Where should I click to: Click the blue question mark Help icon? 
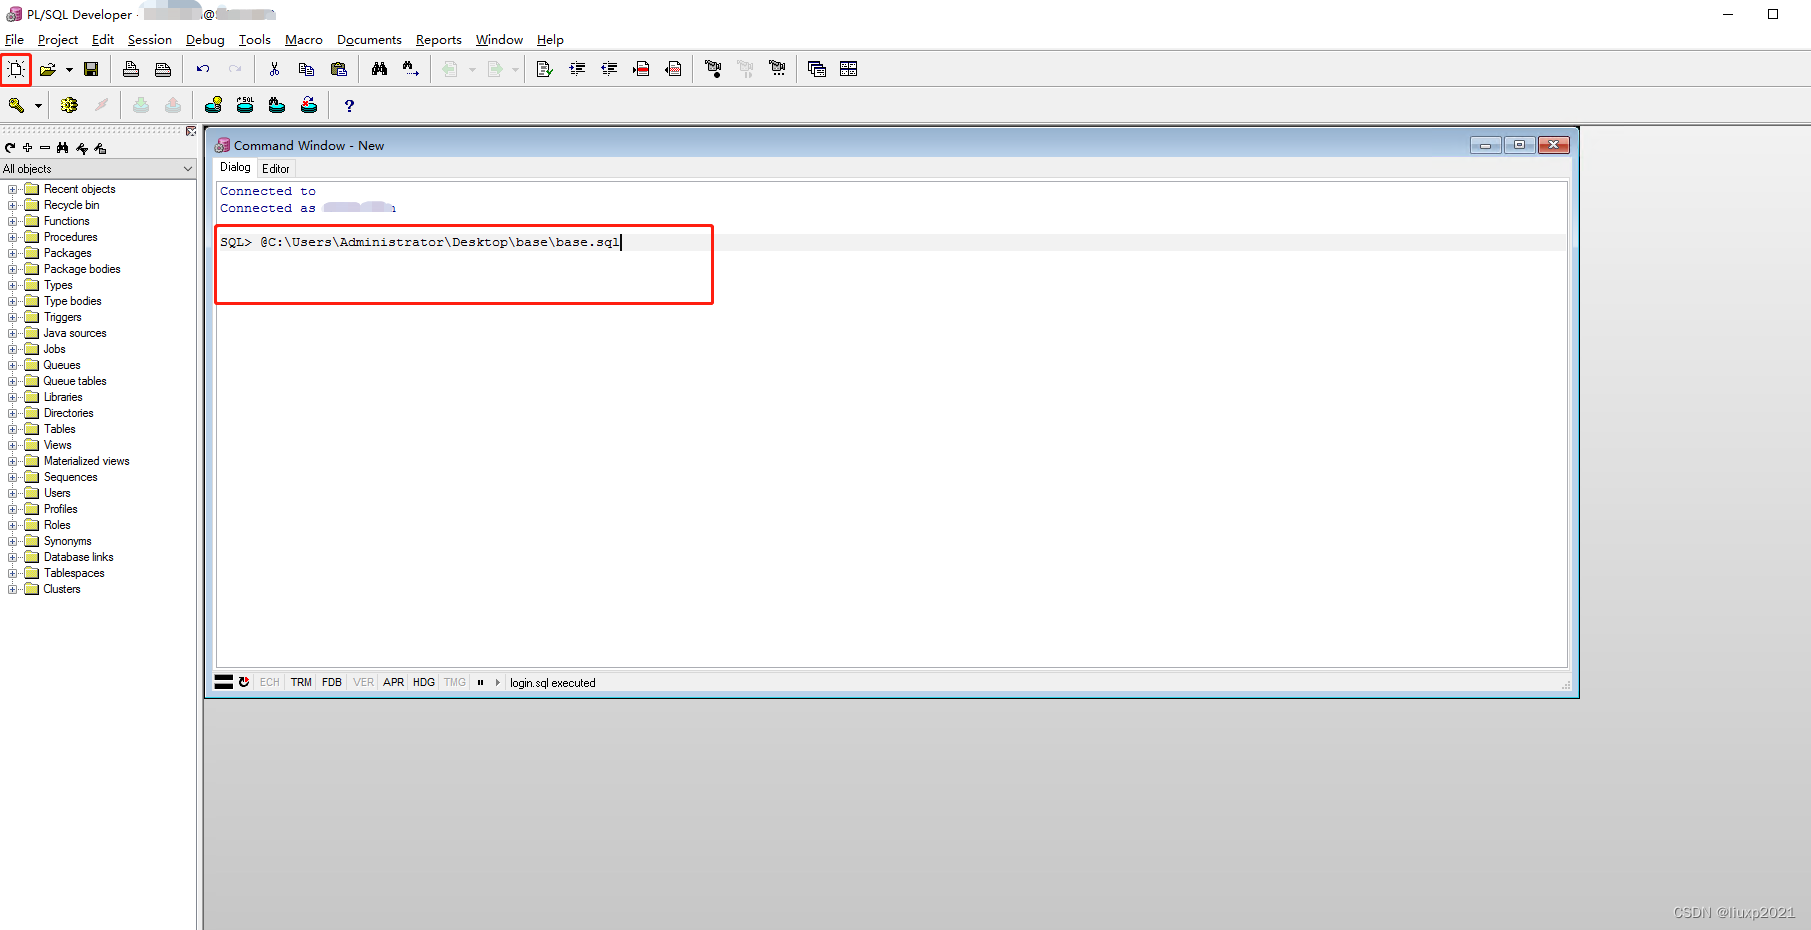coord(349,105)
